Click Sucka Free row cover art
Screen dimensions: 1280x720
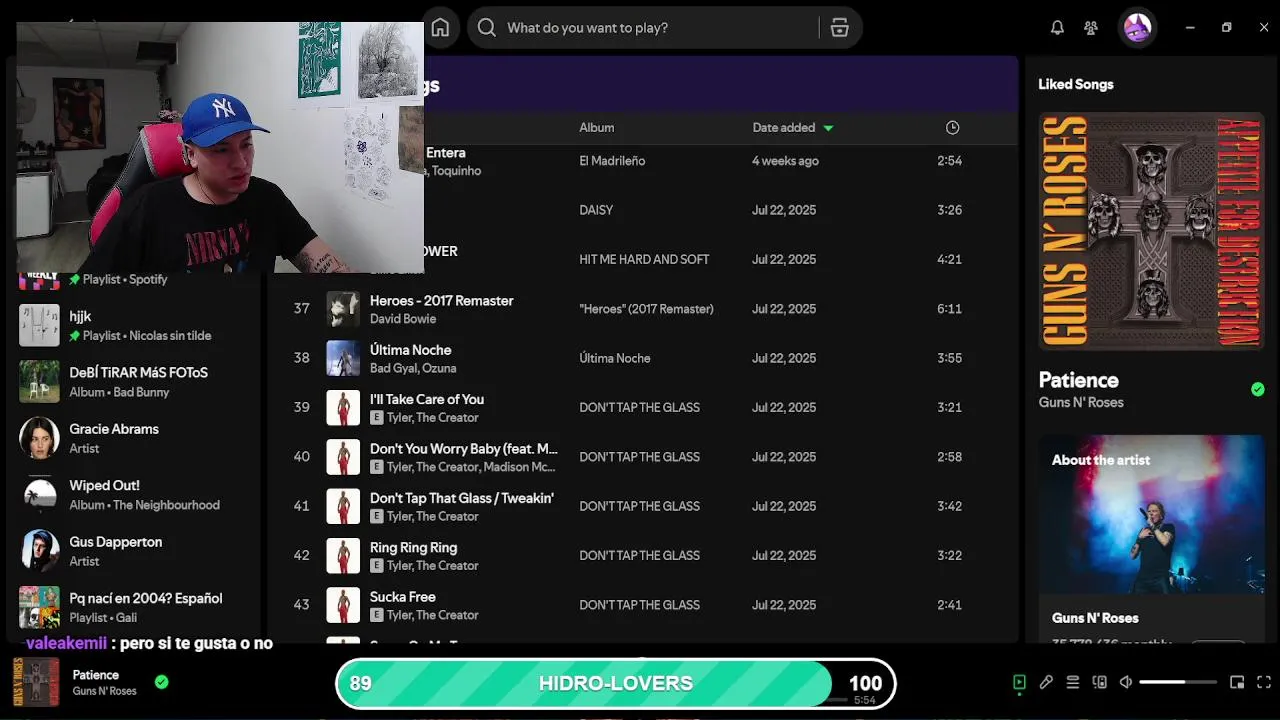click(343, 605)
